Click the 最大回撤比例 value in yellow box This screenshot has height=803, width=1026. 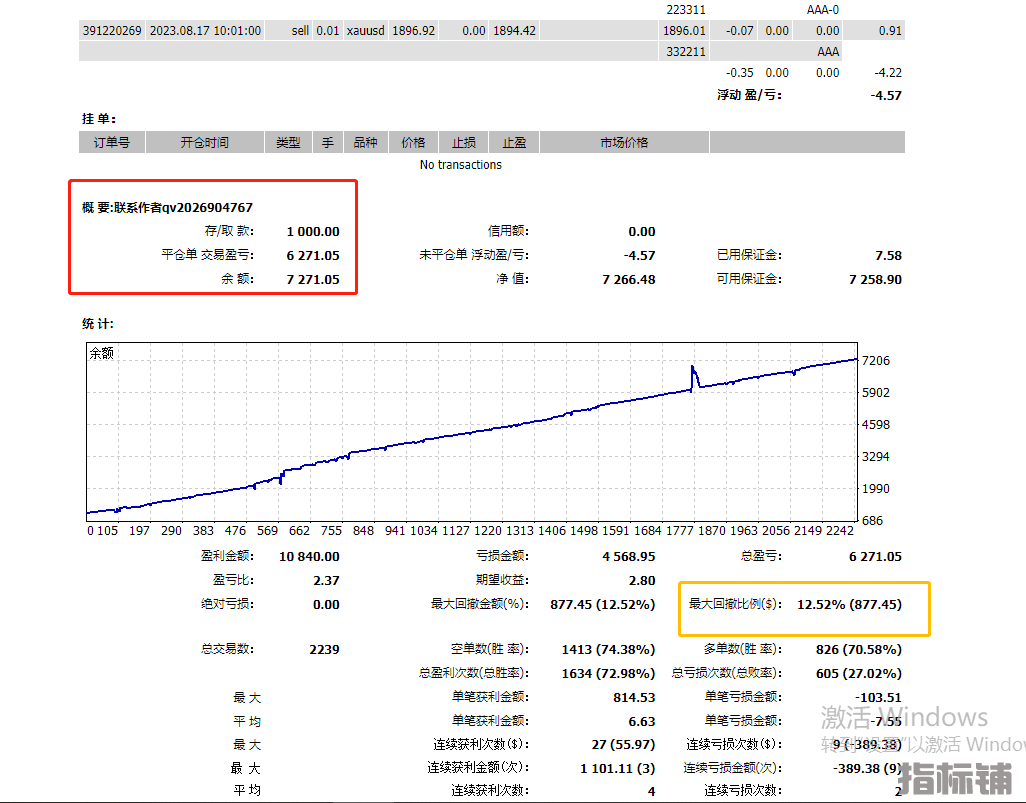[x=849, y=605]
